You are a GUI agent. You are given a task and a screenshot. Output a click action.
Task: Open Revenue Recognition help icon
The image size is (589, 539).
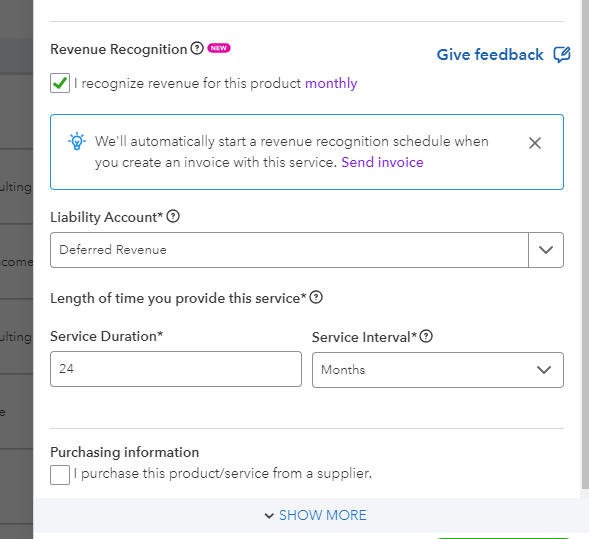(x=197, y=48)
